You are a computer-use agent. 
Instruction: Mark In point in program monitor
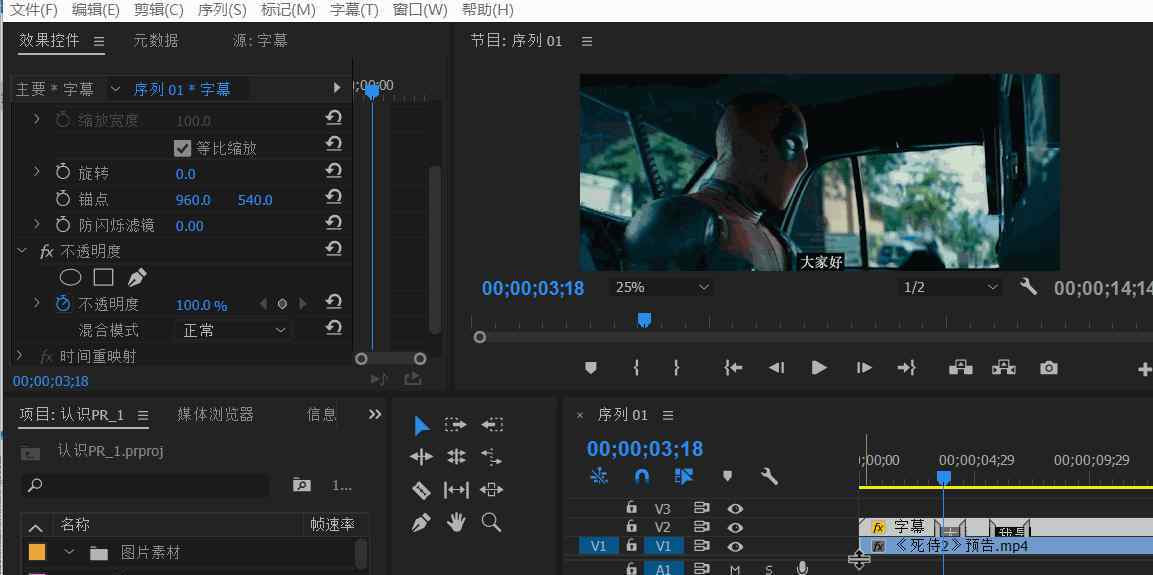[x=636, y=368]
